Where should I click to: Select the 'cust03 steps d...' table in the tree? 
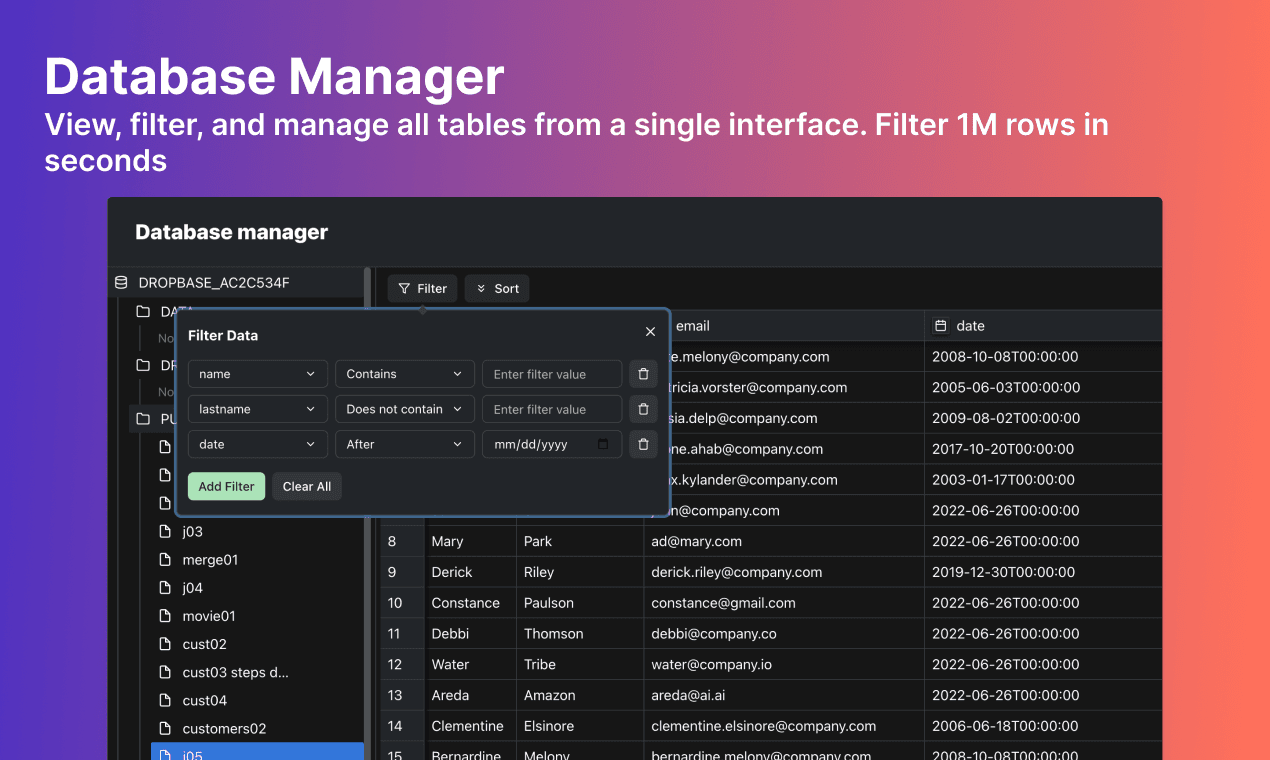[x=257, y=672]
